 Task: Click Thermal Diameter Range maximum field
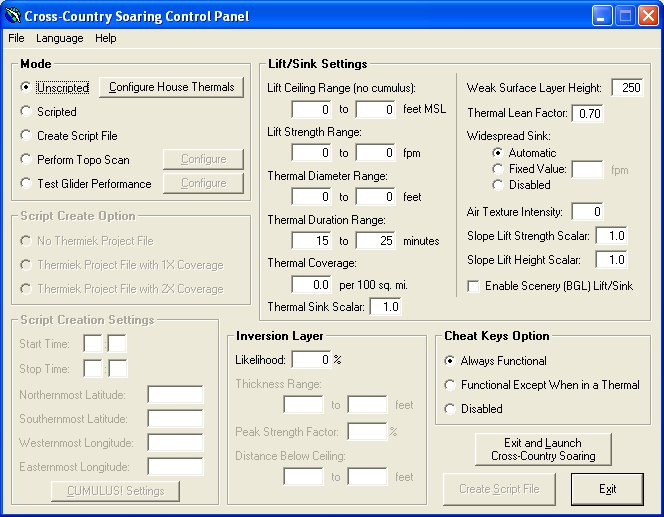click(376, 196)
